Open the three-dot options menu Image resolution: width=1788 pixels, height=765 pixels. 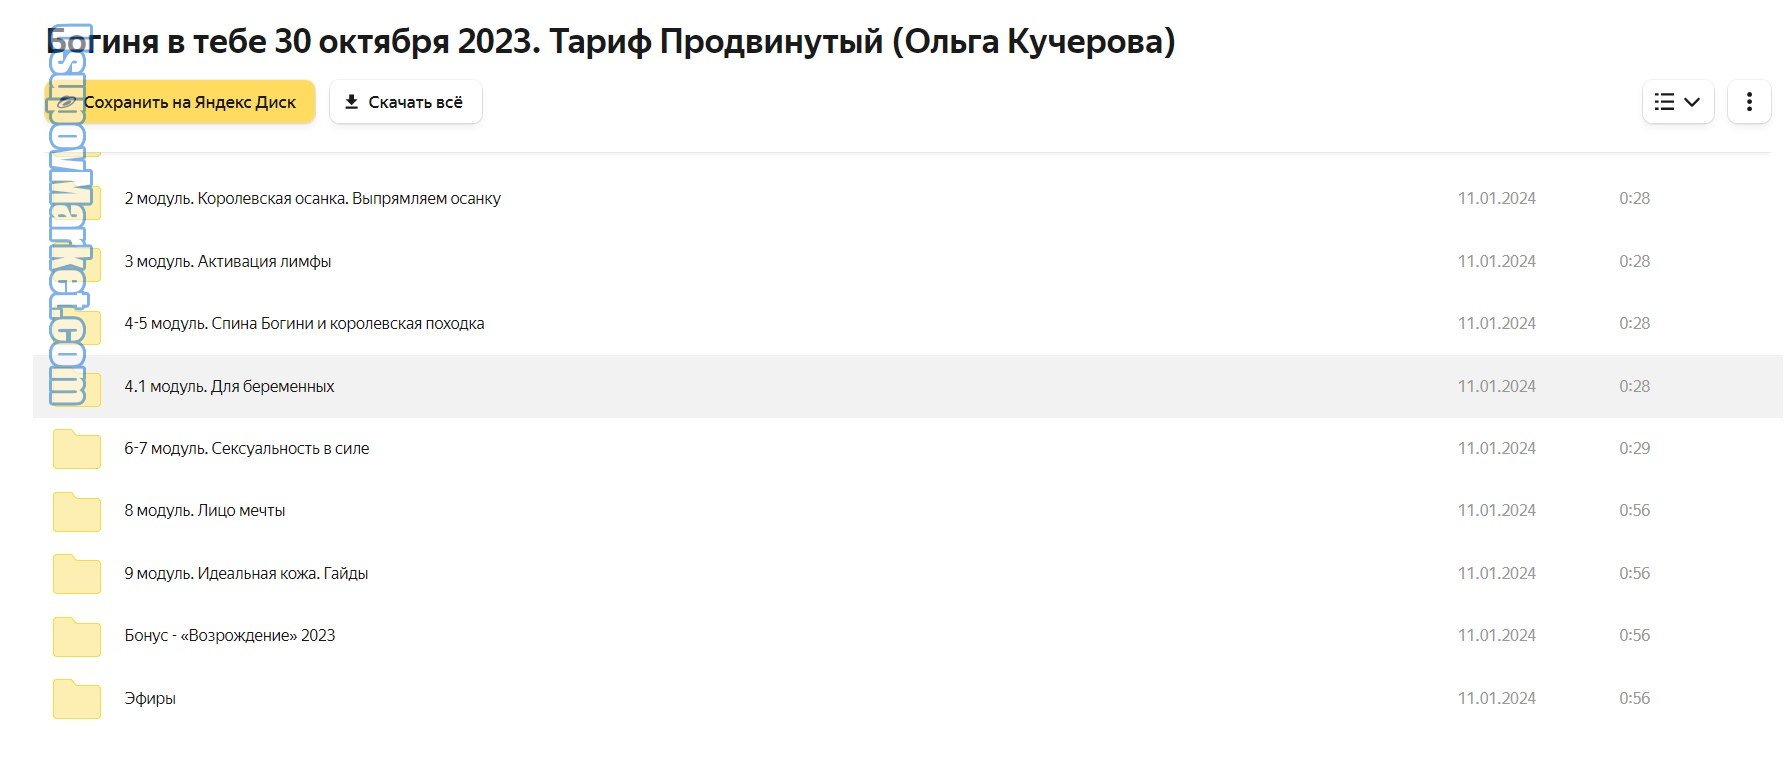tap(1749, 101)
